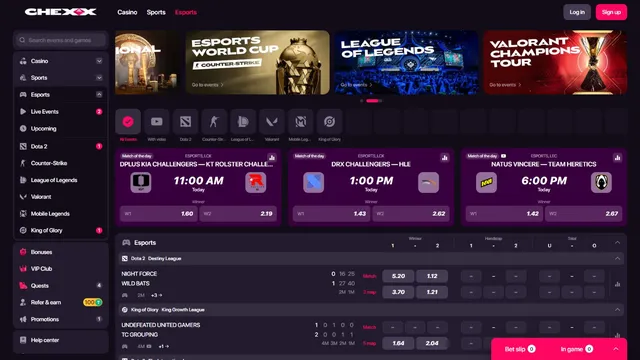Filter by League of Legends icon in row
The width and height of the screenshot is (640, 360).
pyautogui.click(x=243, y=122)
